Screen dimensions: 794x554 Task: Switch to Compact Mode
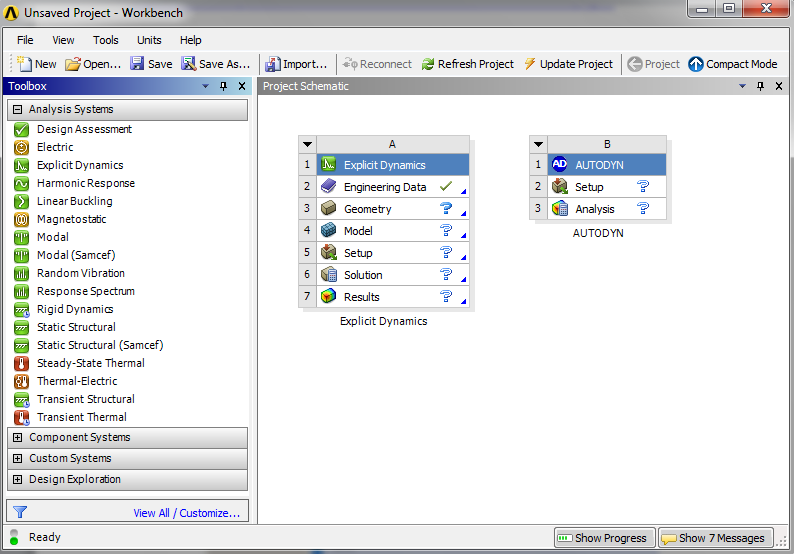click(733, 64)
